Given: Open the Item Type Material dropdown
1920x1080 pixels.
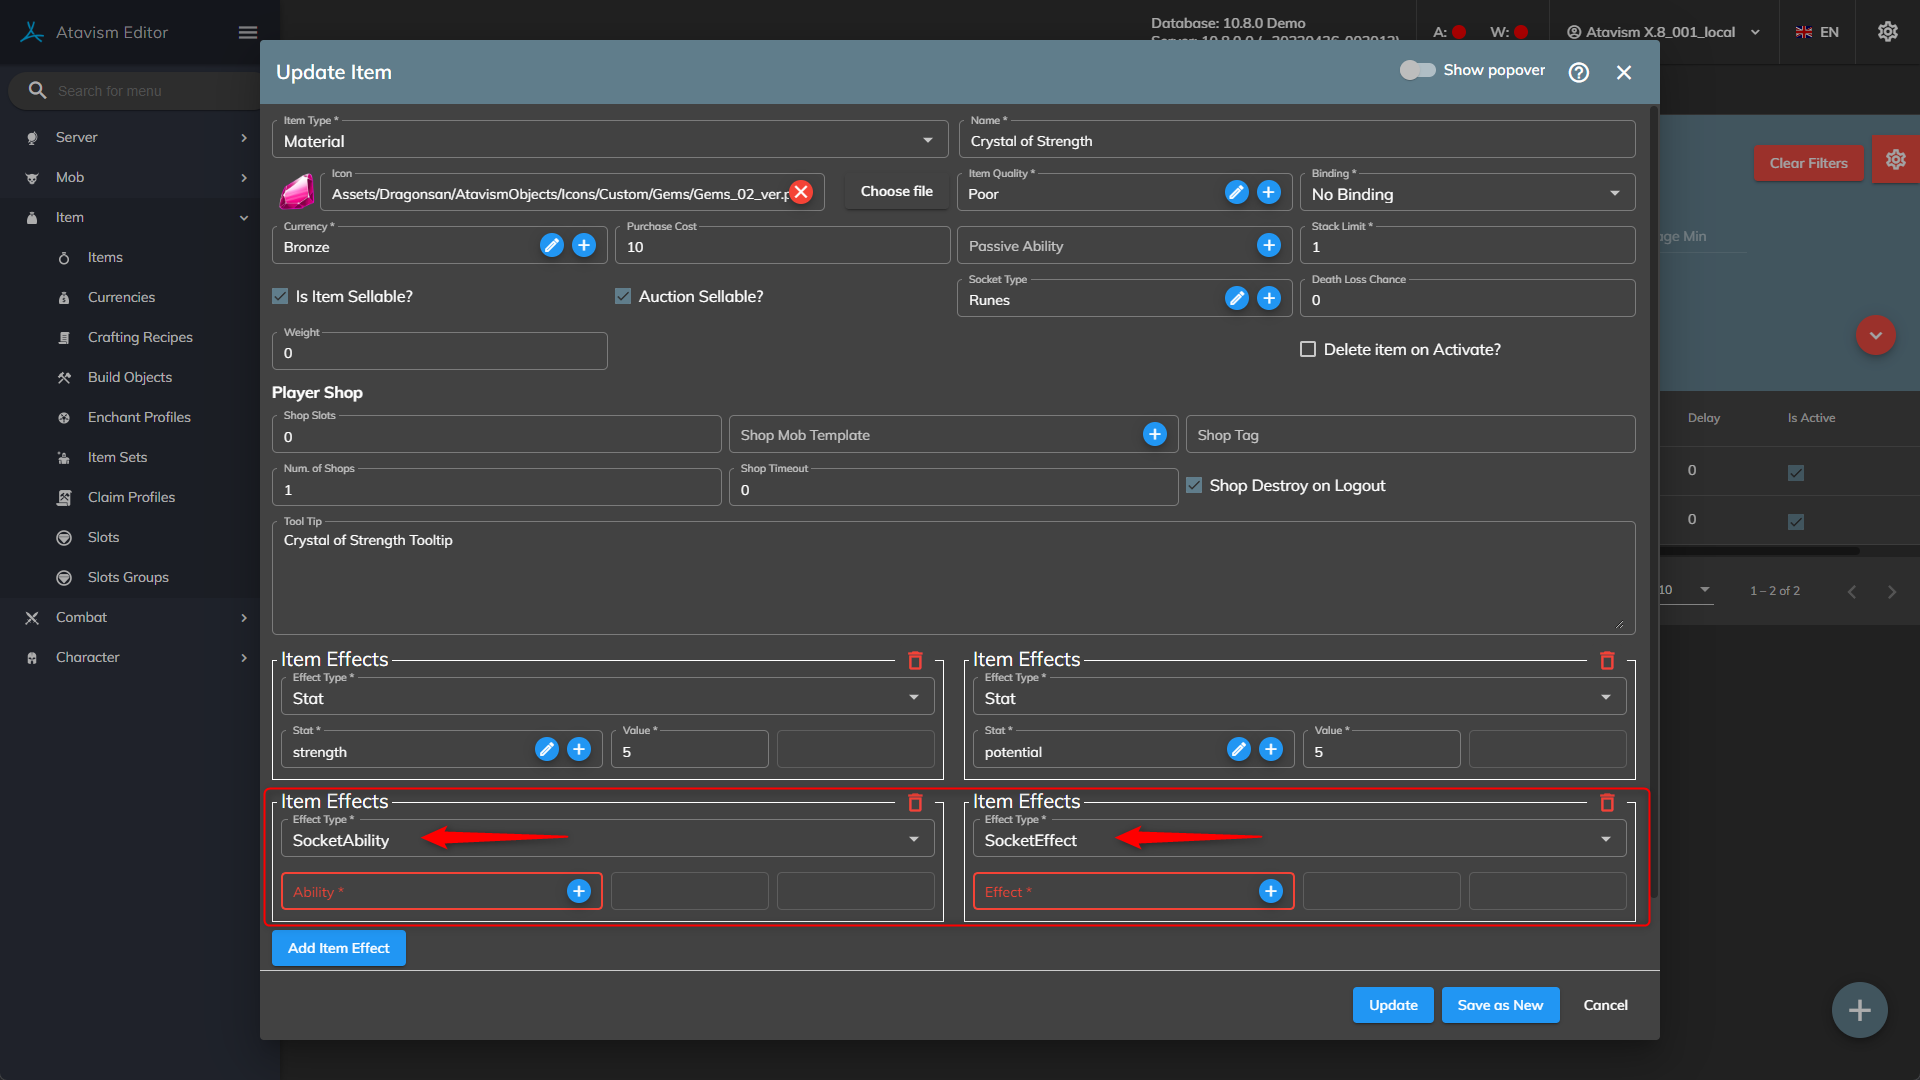Looking at the screenshot, I should point(609,141).
